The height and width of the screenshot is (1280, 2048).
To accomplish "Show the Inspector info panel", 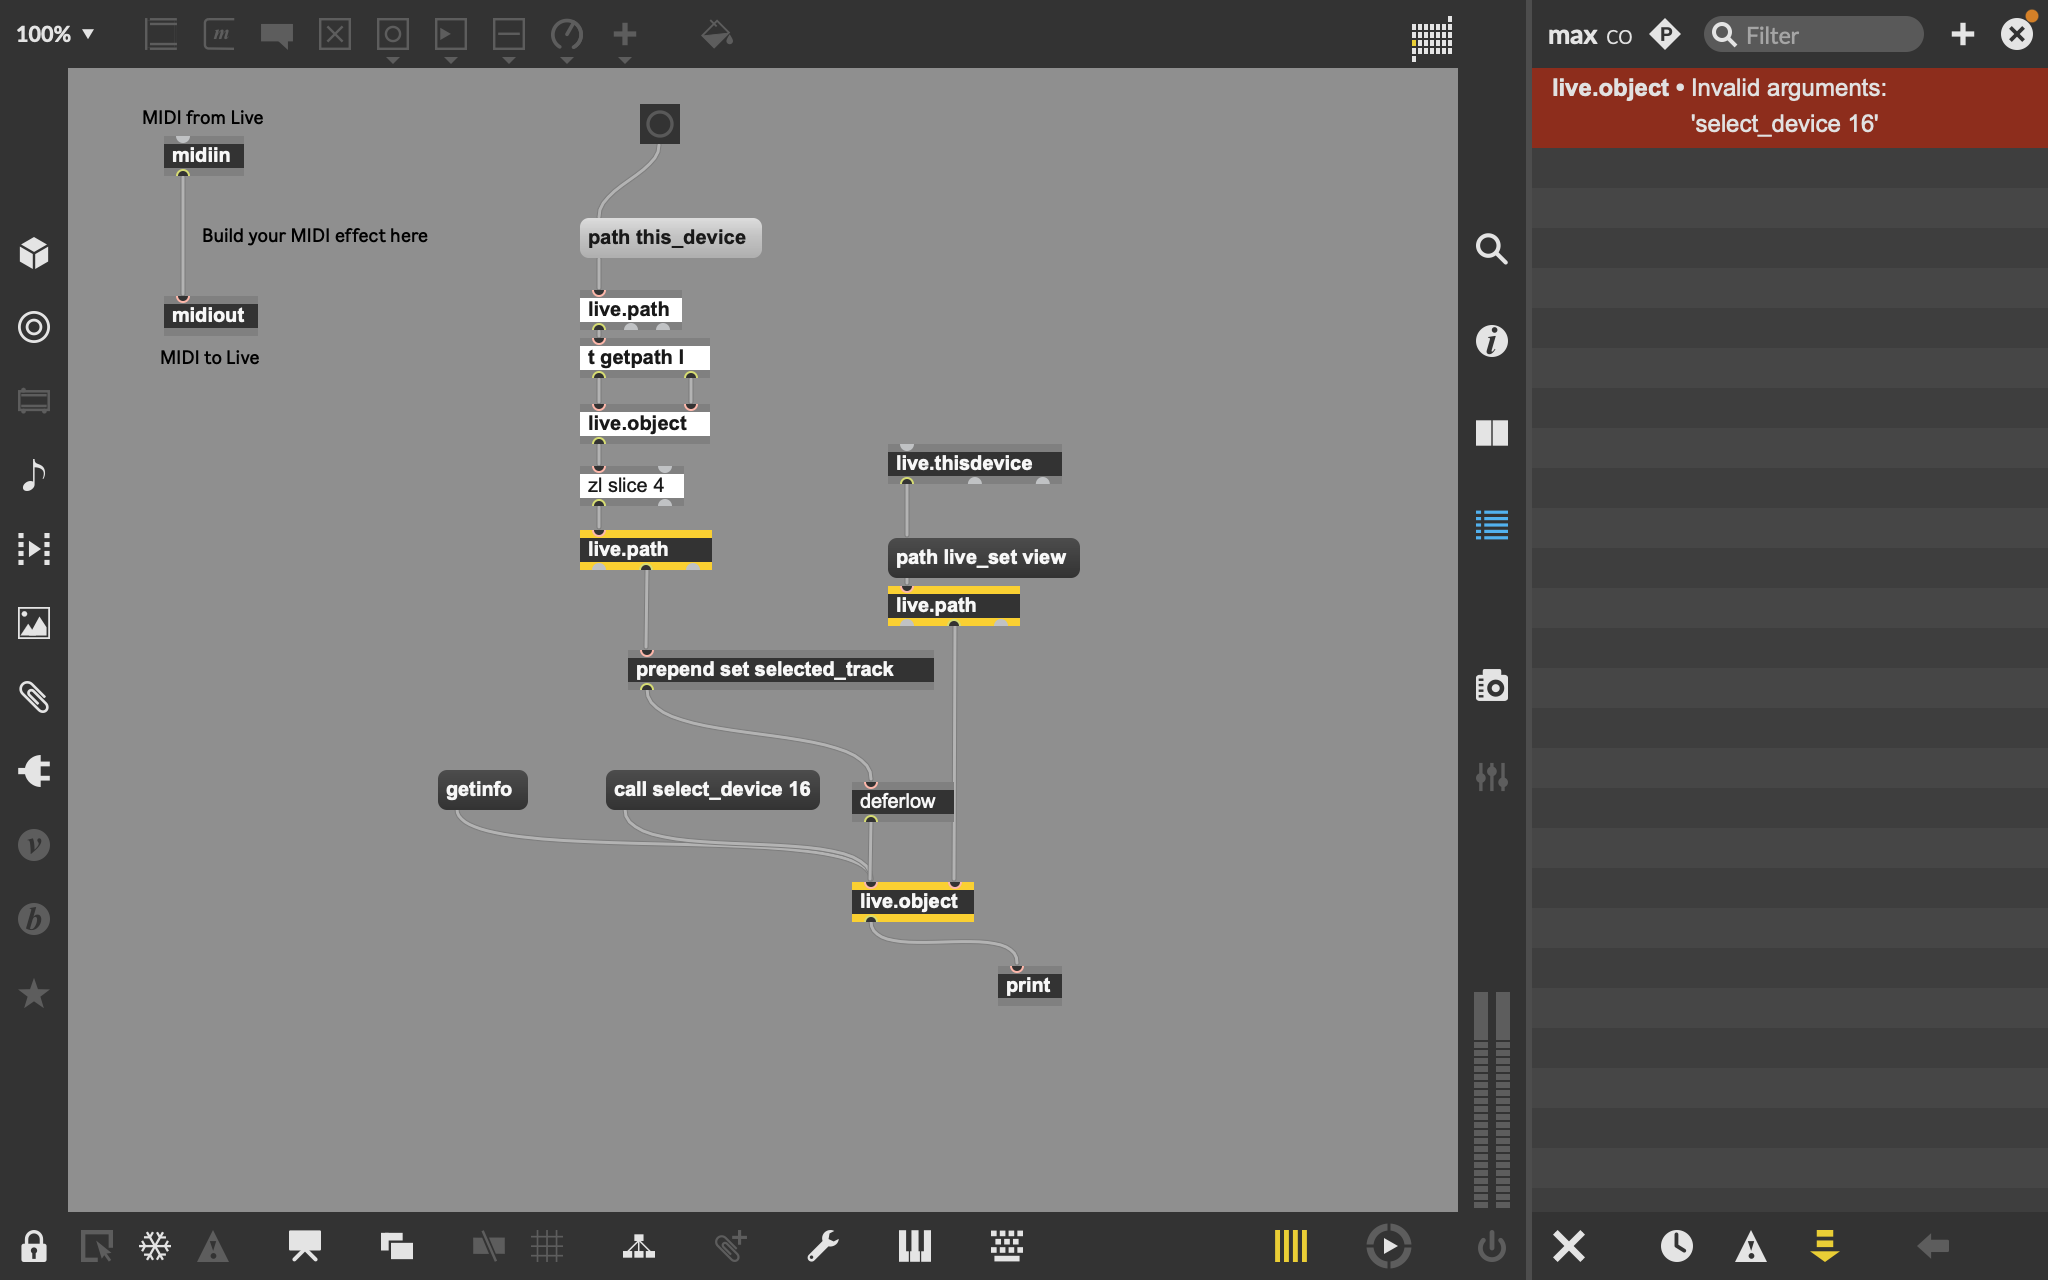I will coord(1491,341).
